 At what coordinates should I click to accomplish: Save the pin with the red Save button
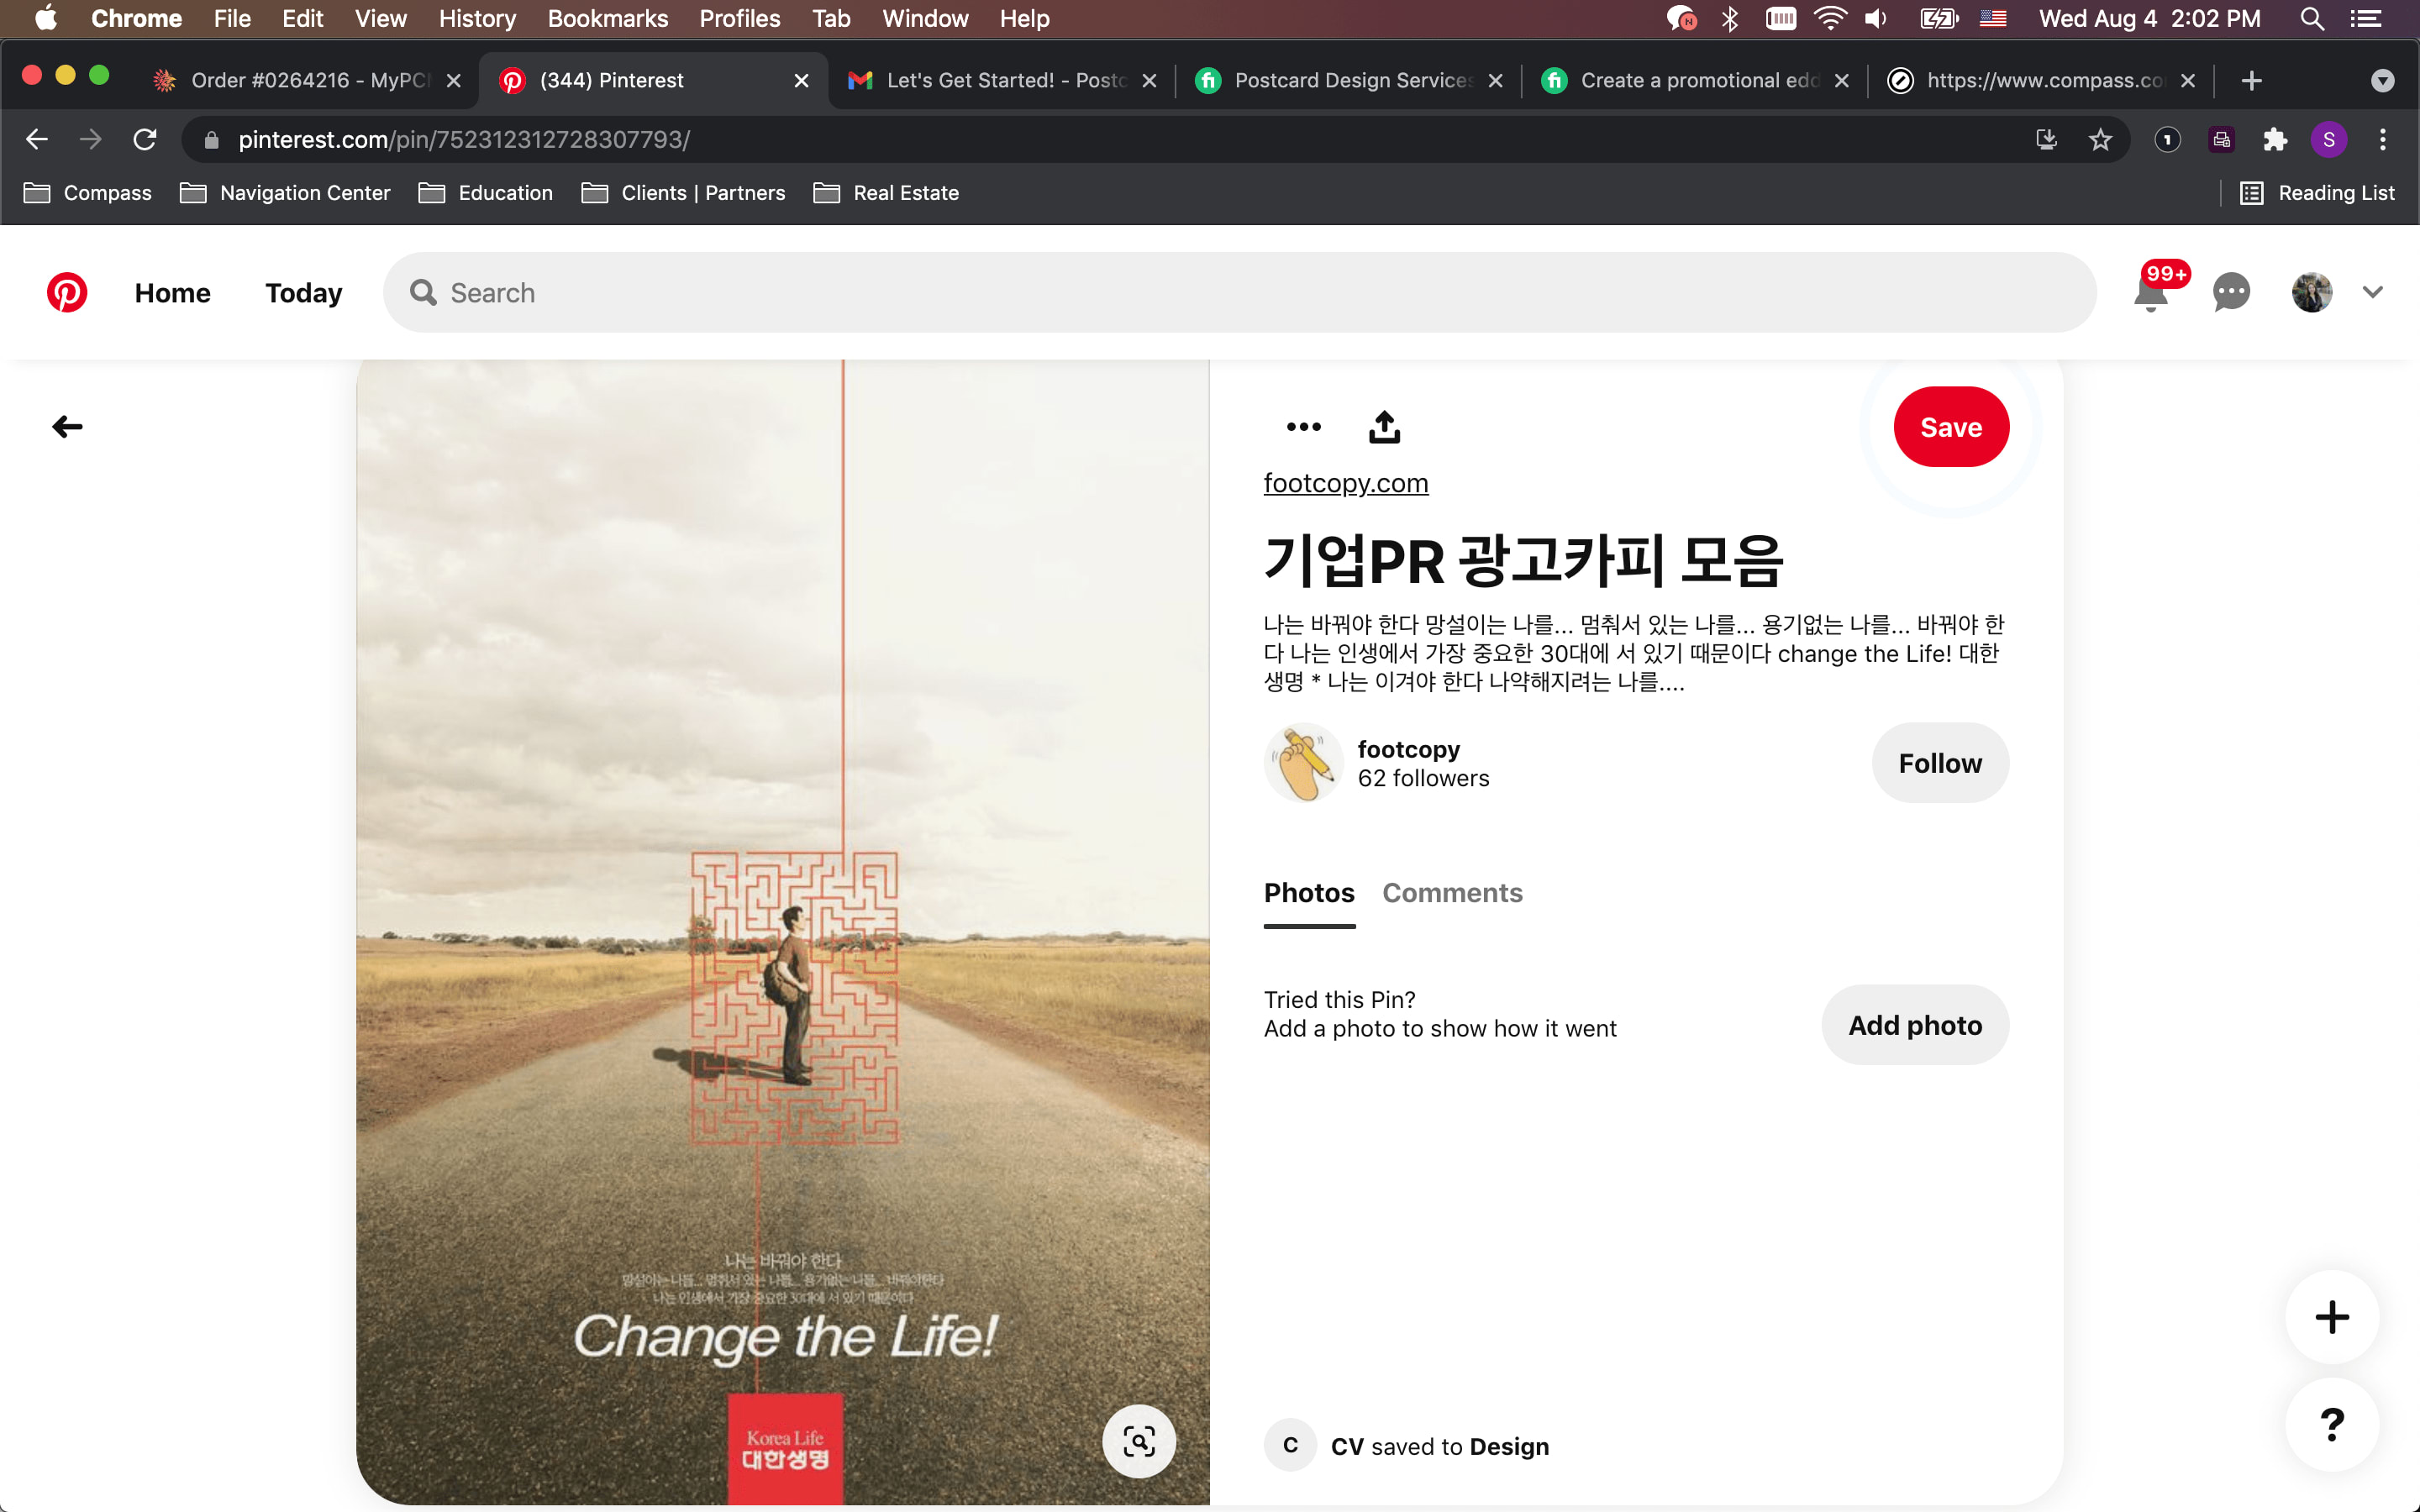pyautogui.click(x=1951, y=427)
